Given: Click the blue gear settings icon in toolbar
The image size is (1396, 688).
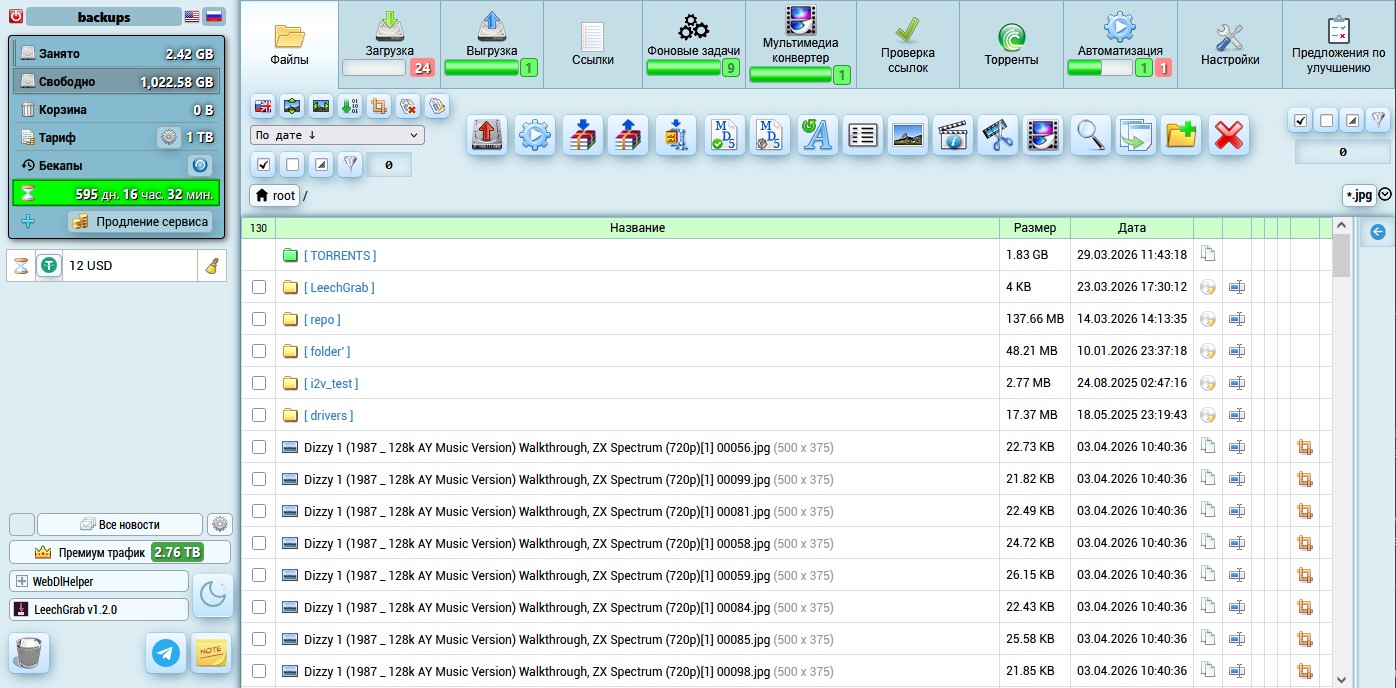Looking at the screenshot, I should point(535,136).
